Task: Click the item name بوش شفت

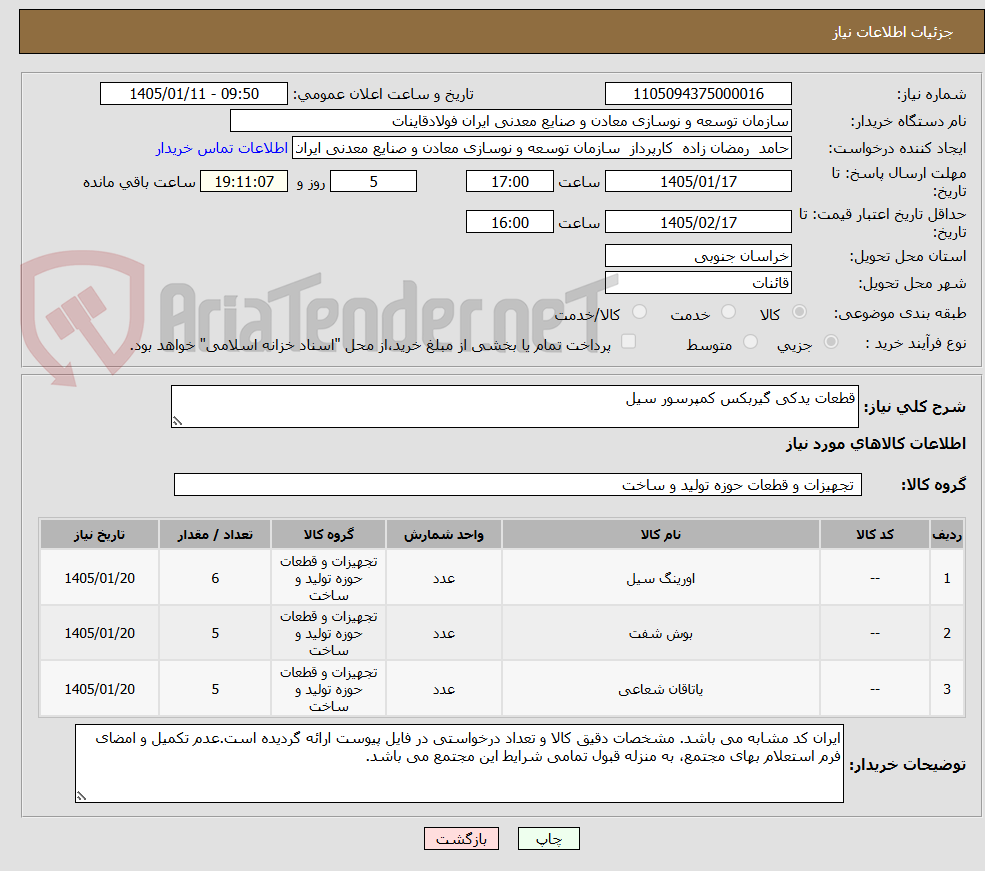Action: tap(660, 634)
